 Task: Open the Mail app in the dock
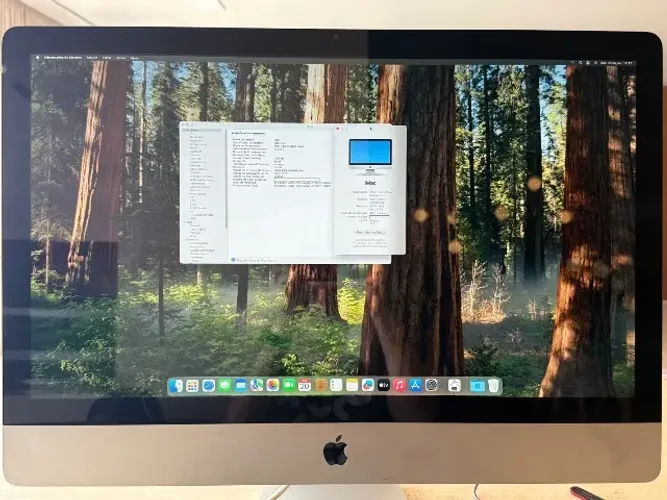click(240, 386)
